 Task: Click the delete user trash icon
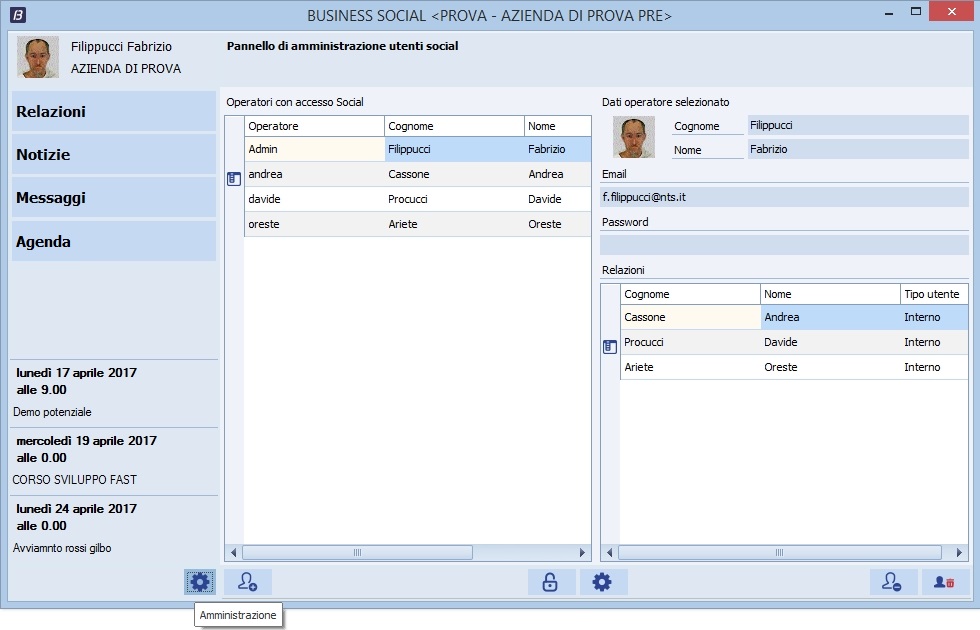[x=944, y=582]
